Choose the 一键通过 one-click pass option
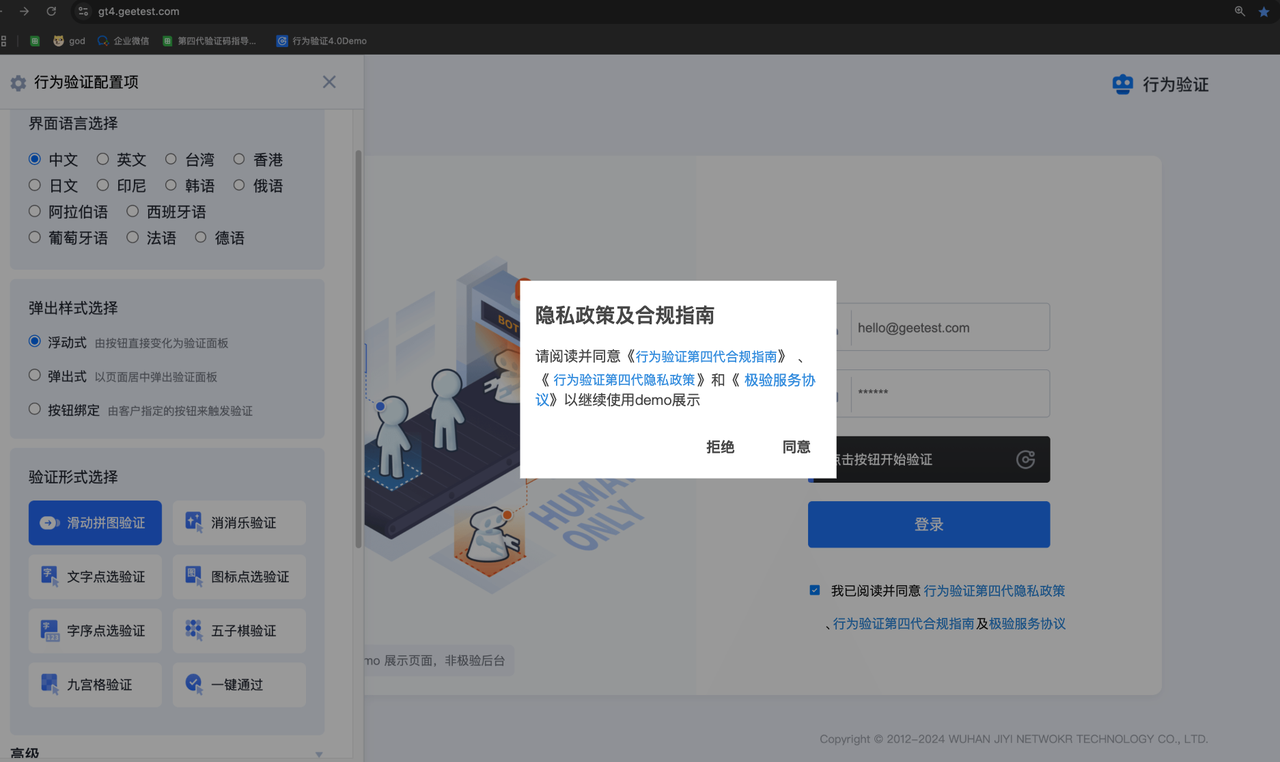 coord(239,685)
